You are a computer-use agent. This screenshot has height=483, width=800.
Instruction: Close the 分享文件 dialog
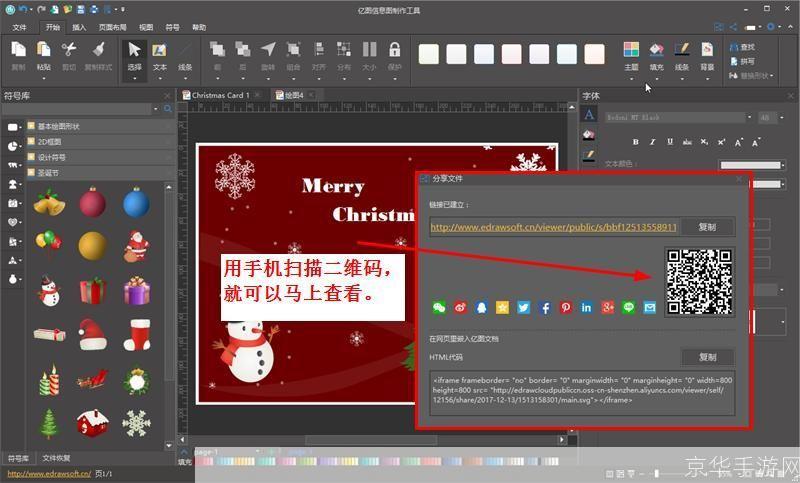tap(739, 179)
